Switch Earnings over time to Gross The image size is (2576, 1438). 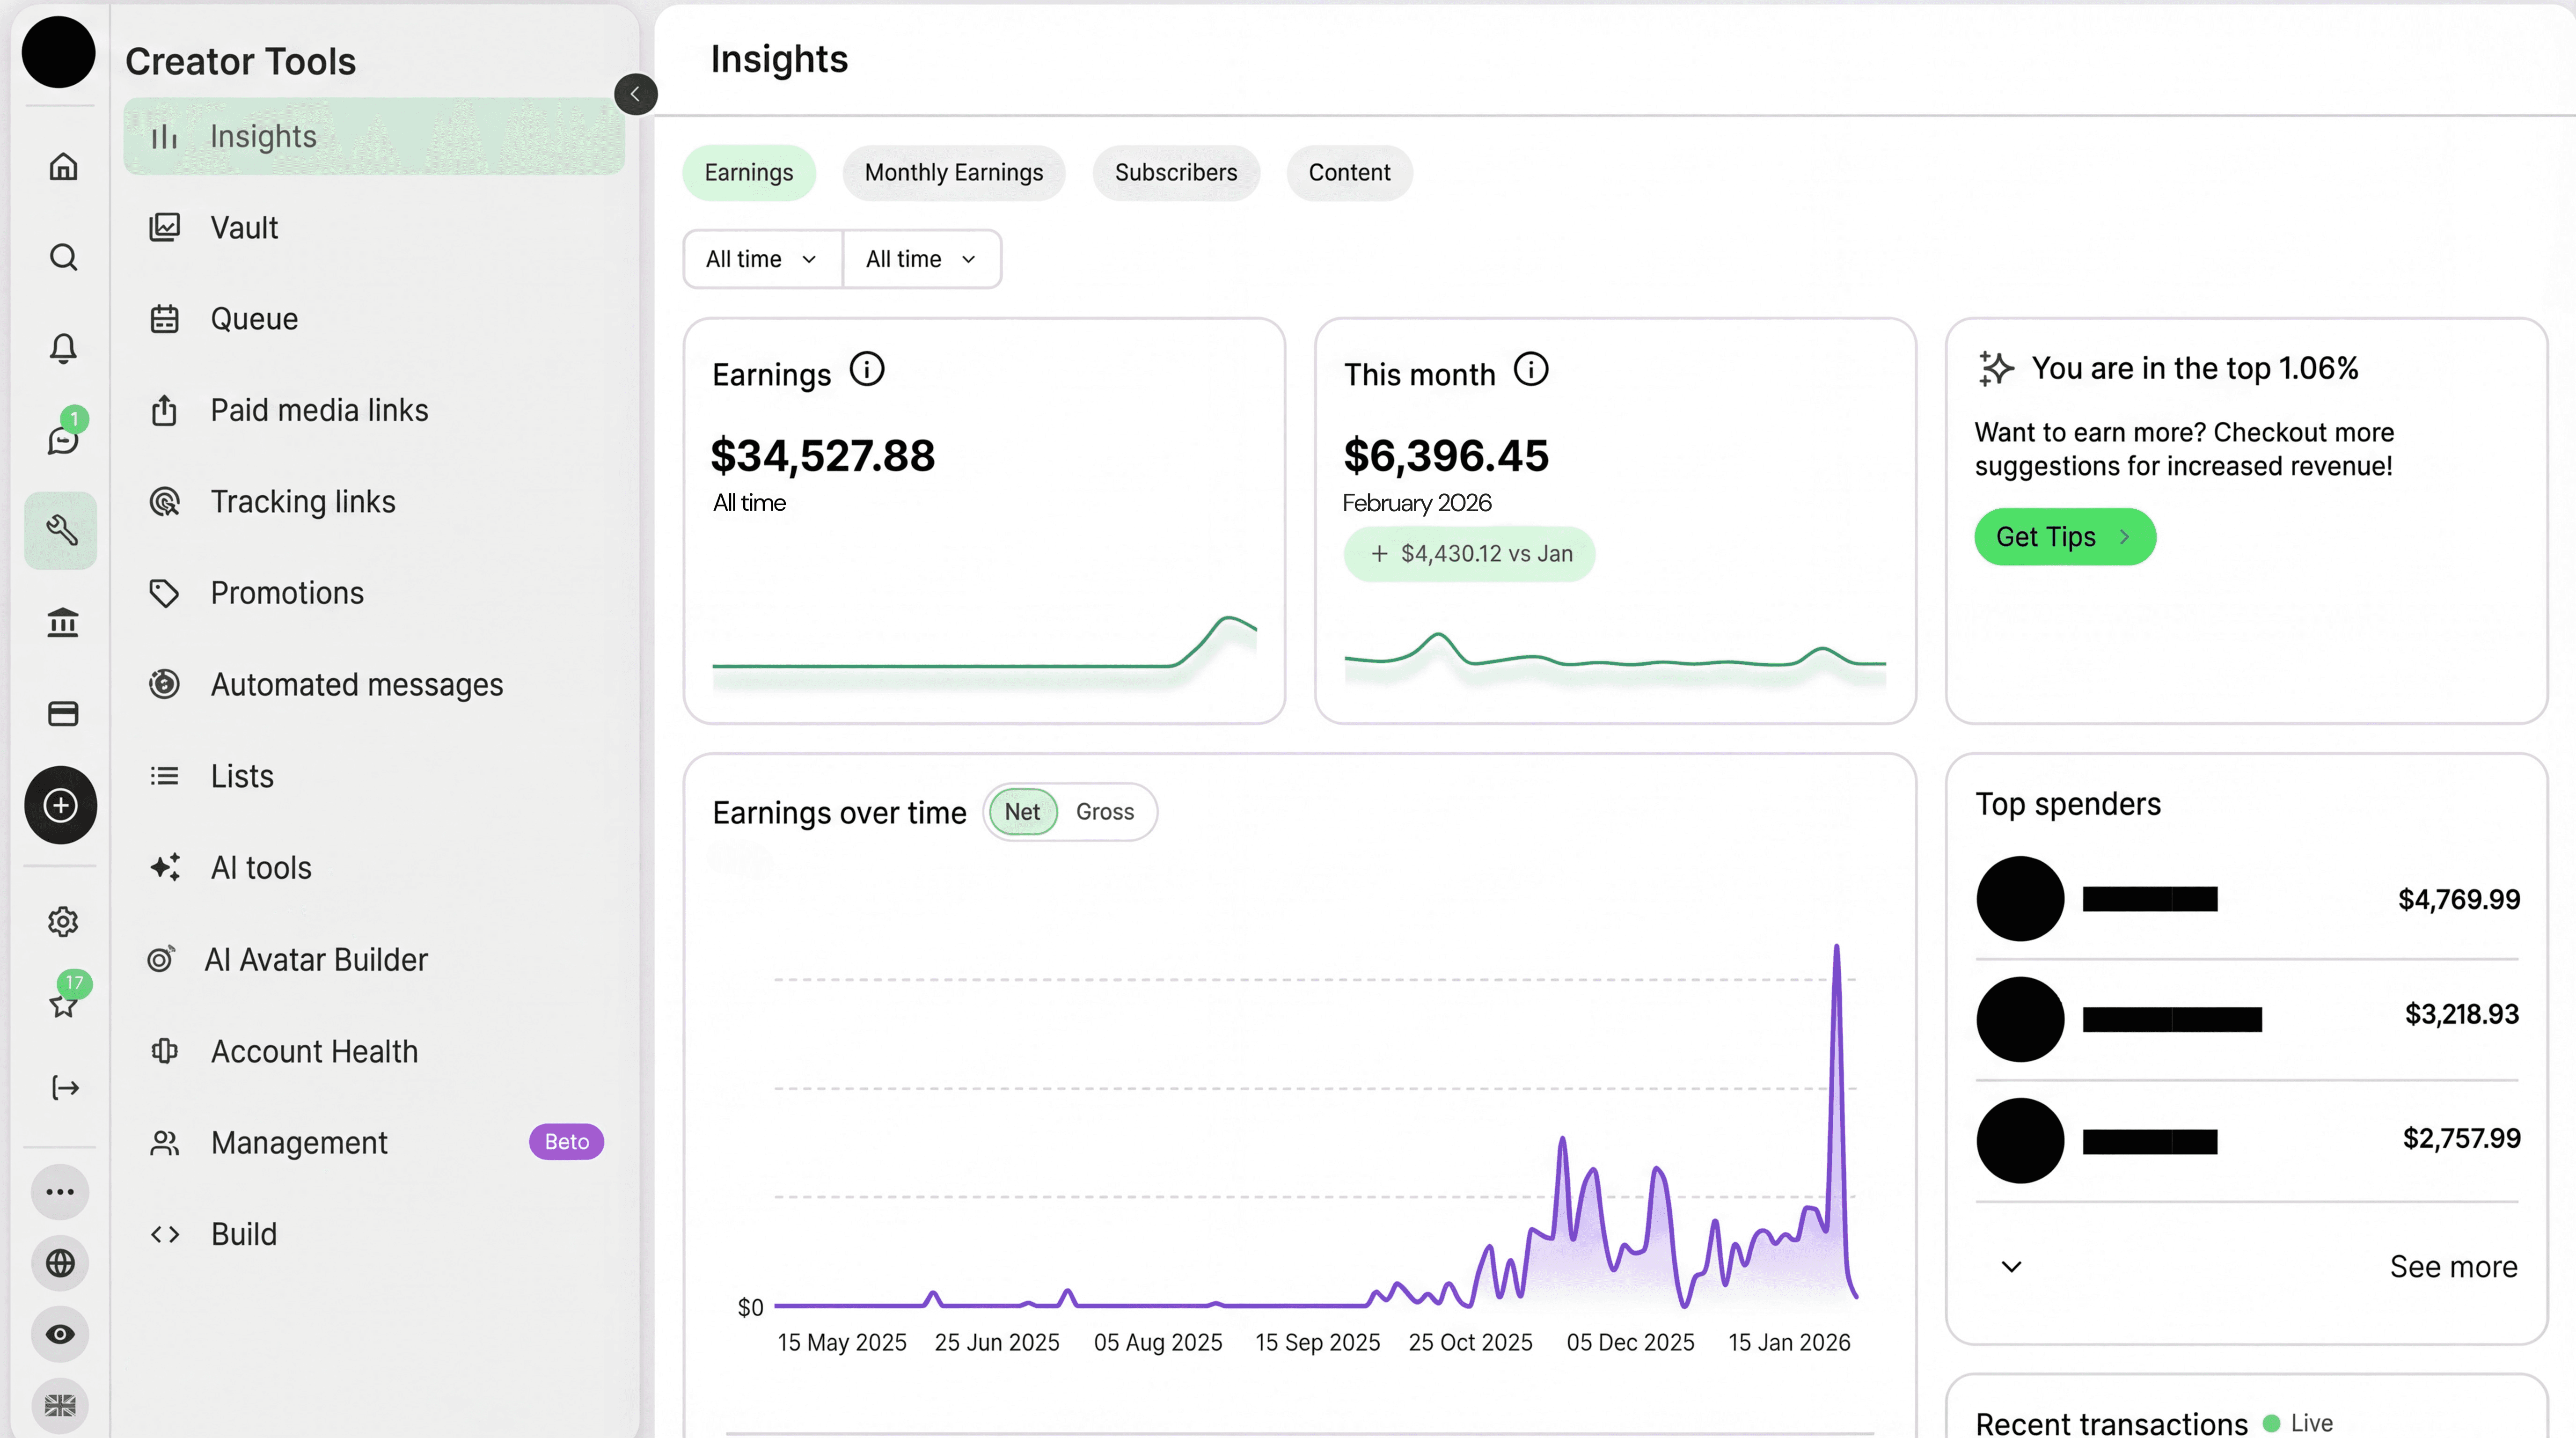coord(1104,811)
